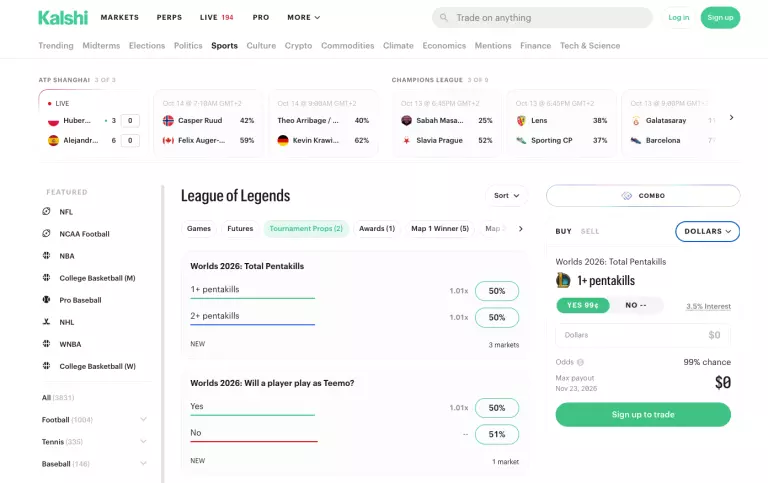The height and width of the screenshot is (483, 768).
Task: Open NCAA Football sidebar icon
Action: [47, 234]
